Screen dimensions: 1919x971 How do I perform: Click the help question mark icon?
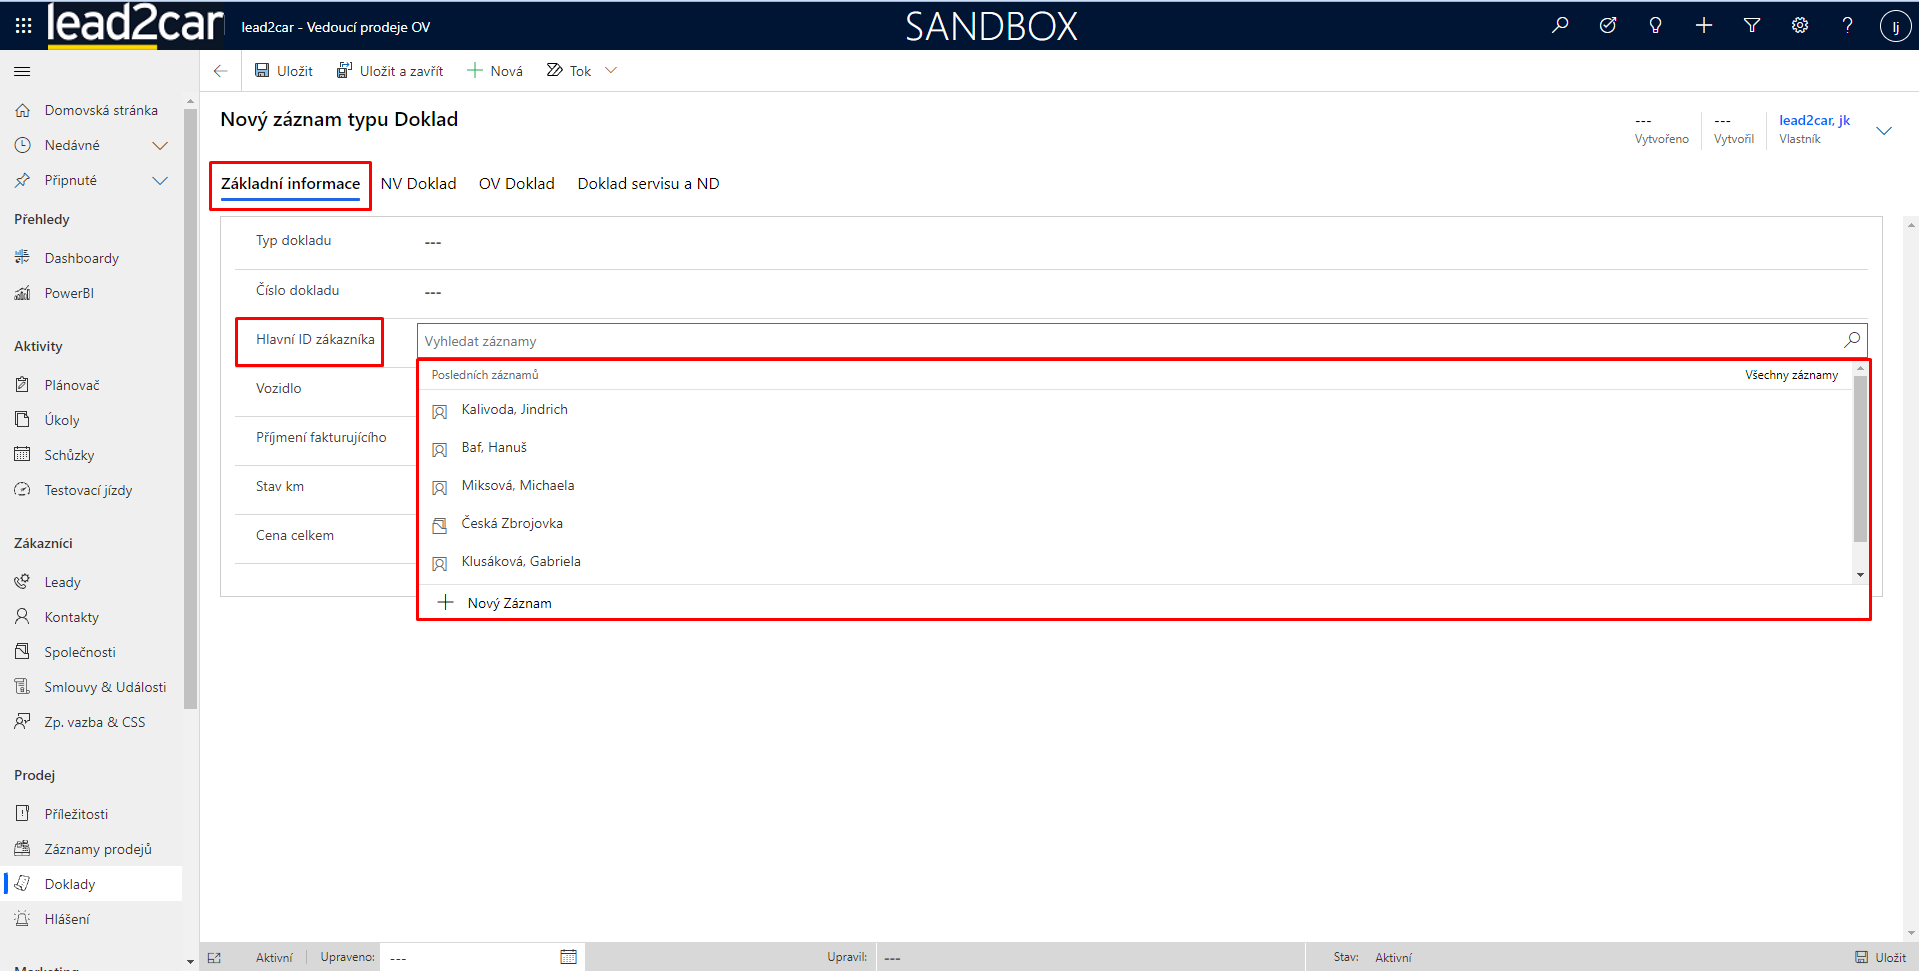[x=1847, y=26]
